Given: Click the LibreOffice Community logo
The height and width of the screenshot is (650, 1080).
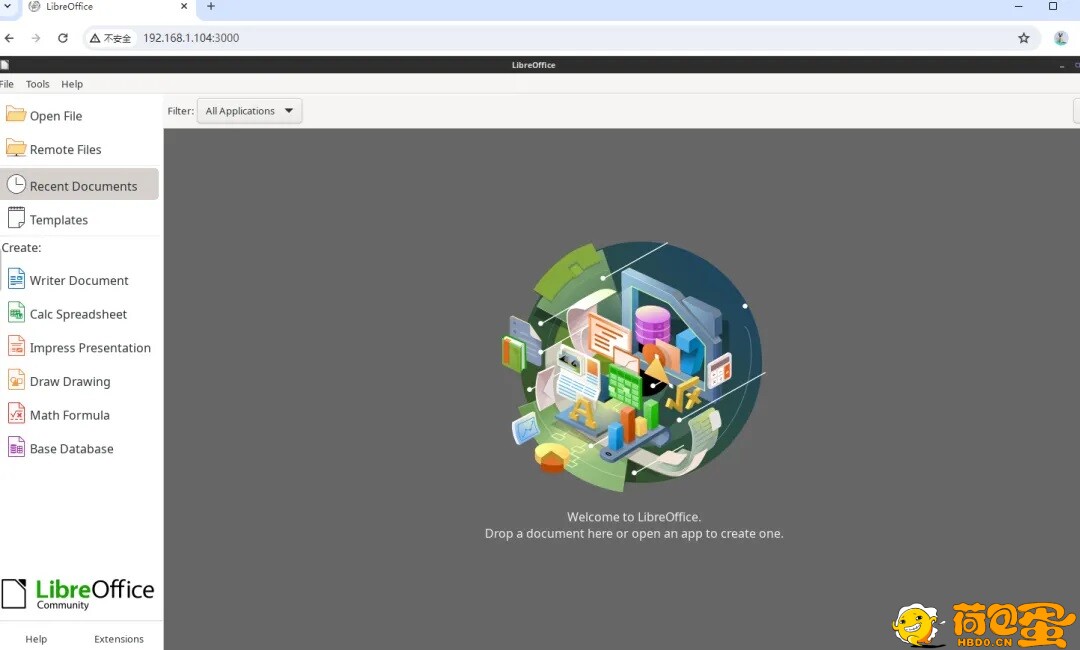Looking at the screenshot, I should (x=78, y=594).
